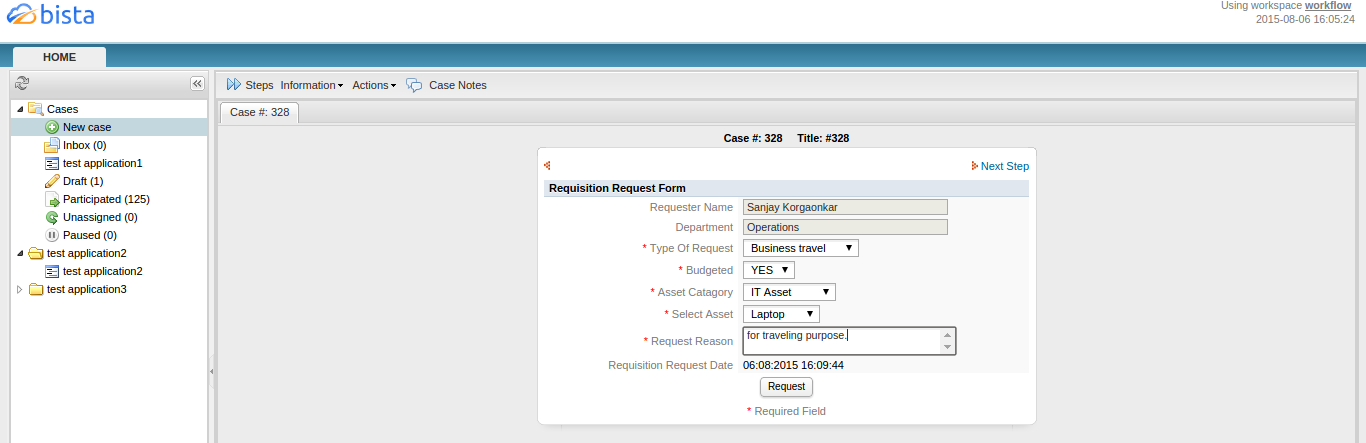Open the Information menu
The width and height of the screenshot is (1366, 443).
[311, 85]
